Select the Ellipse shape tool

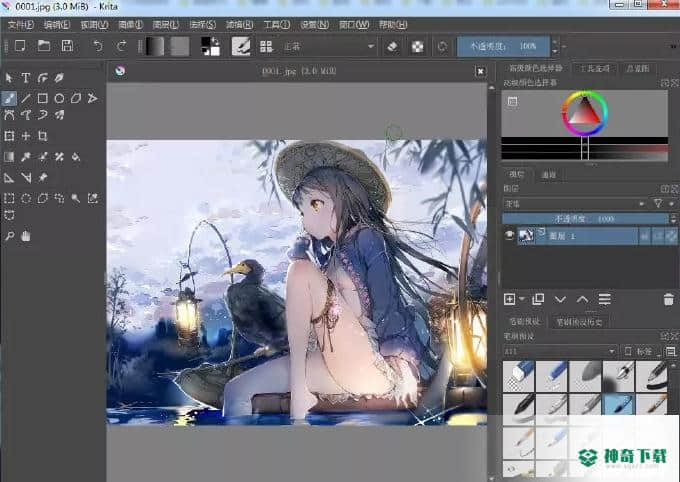pos(59,98)
